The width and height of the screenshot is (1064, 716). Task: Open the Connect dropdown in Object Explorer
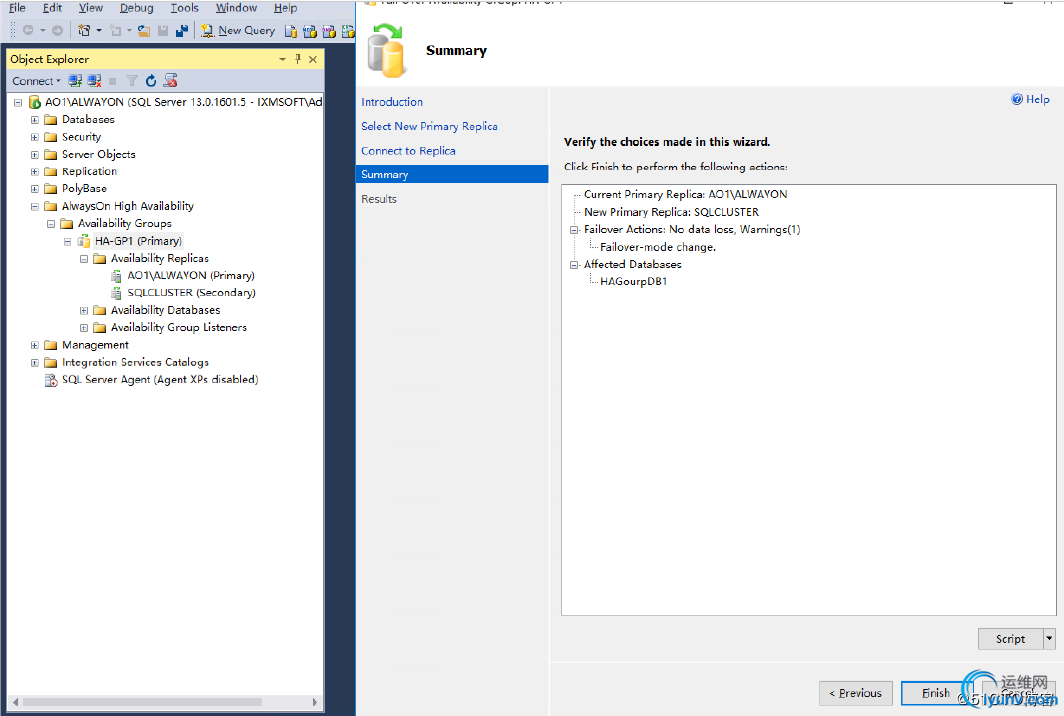(x=36, y=81)
